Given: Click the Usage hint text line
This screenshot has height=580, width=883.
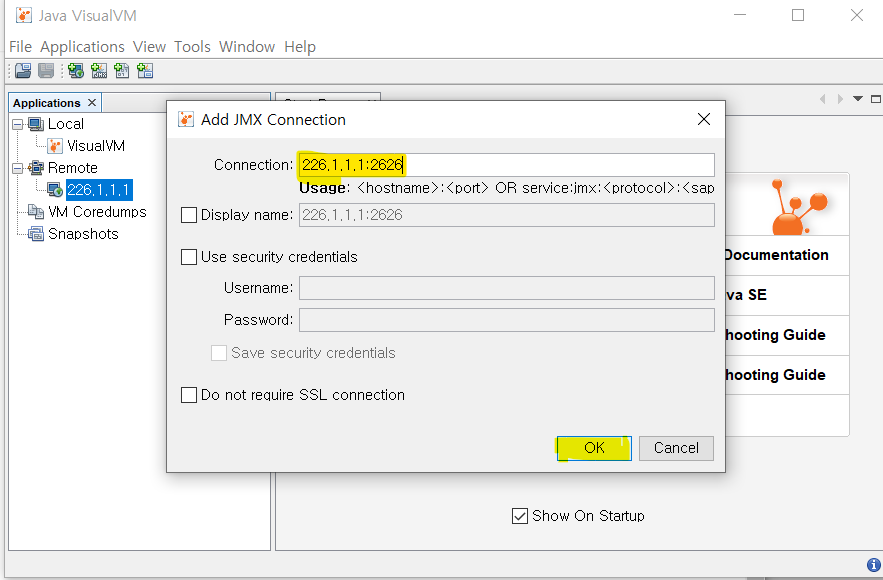Looking at the screenshot, I should pos(507,188).
